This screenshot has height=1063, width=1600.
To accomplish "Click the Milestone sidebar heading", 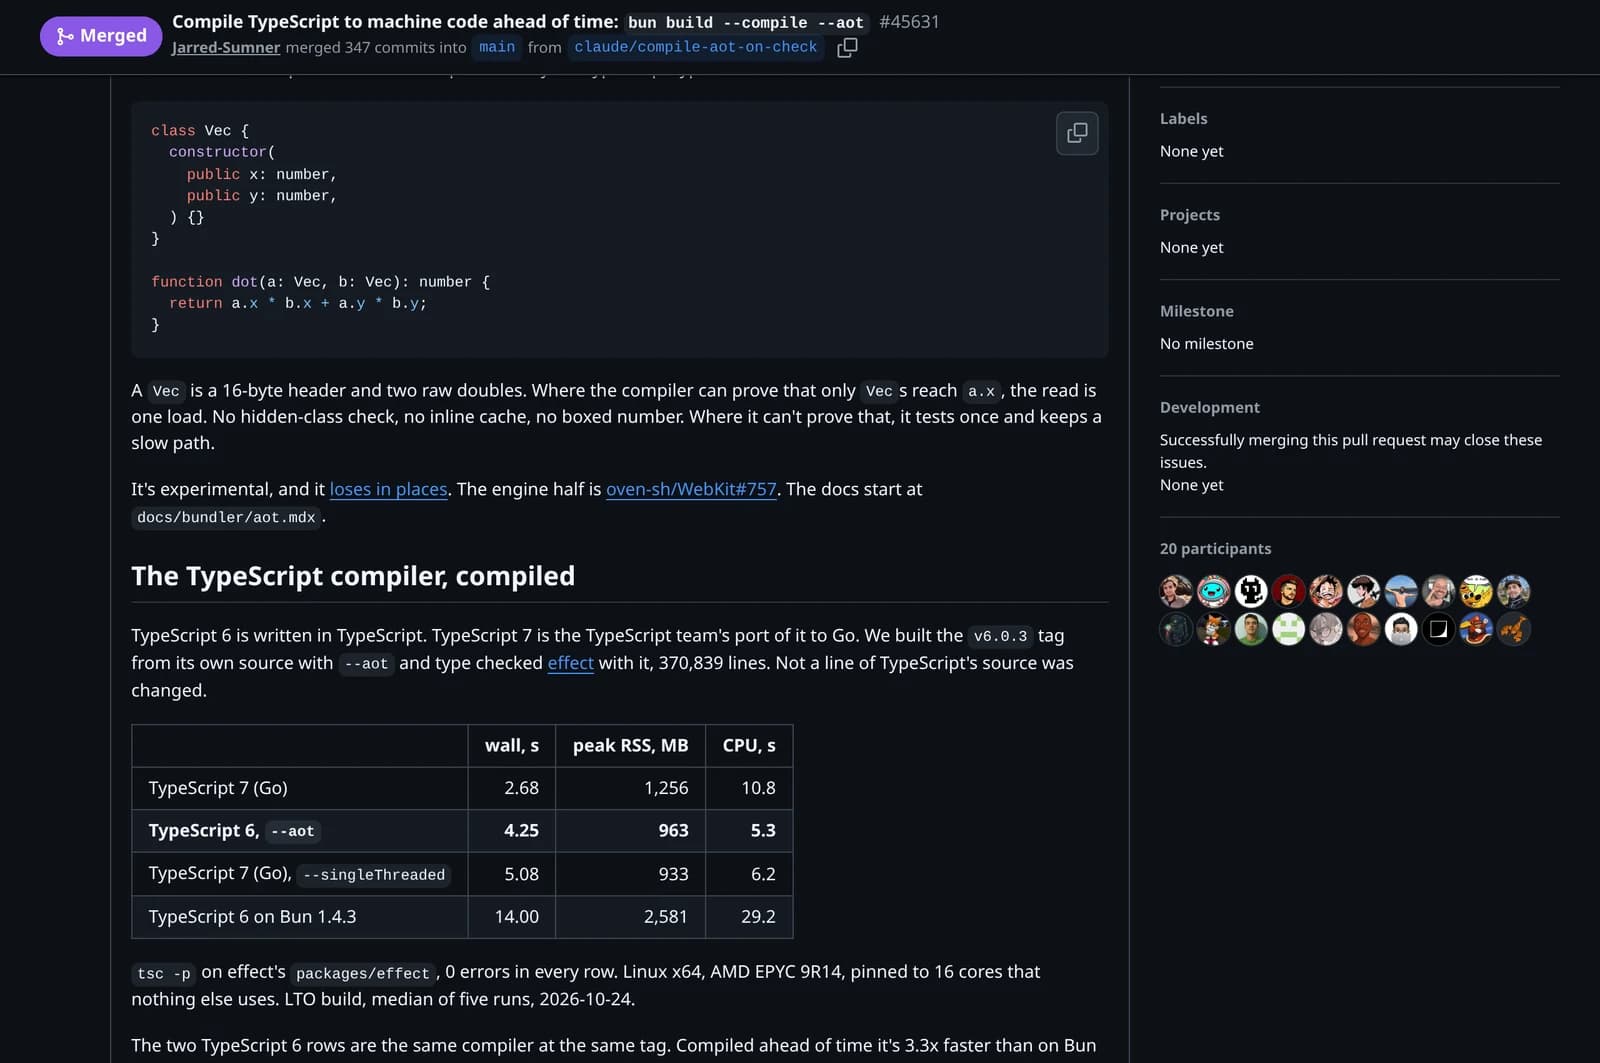I will pos(1196,311).
